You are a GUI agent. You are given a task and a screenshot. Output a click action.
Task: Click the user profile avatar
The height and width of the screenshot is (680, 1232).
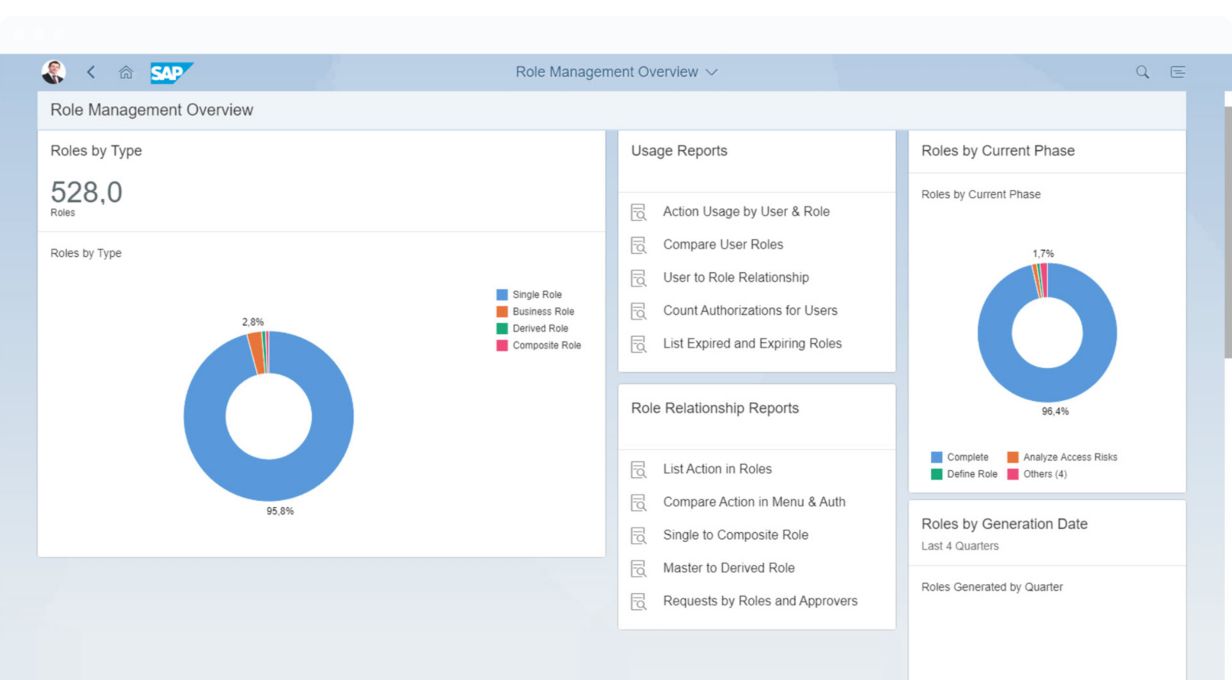[53, 72]
